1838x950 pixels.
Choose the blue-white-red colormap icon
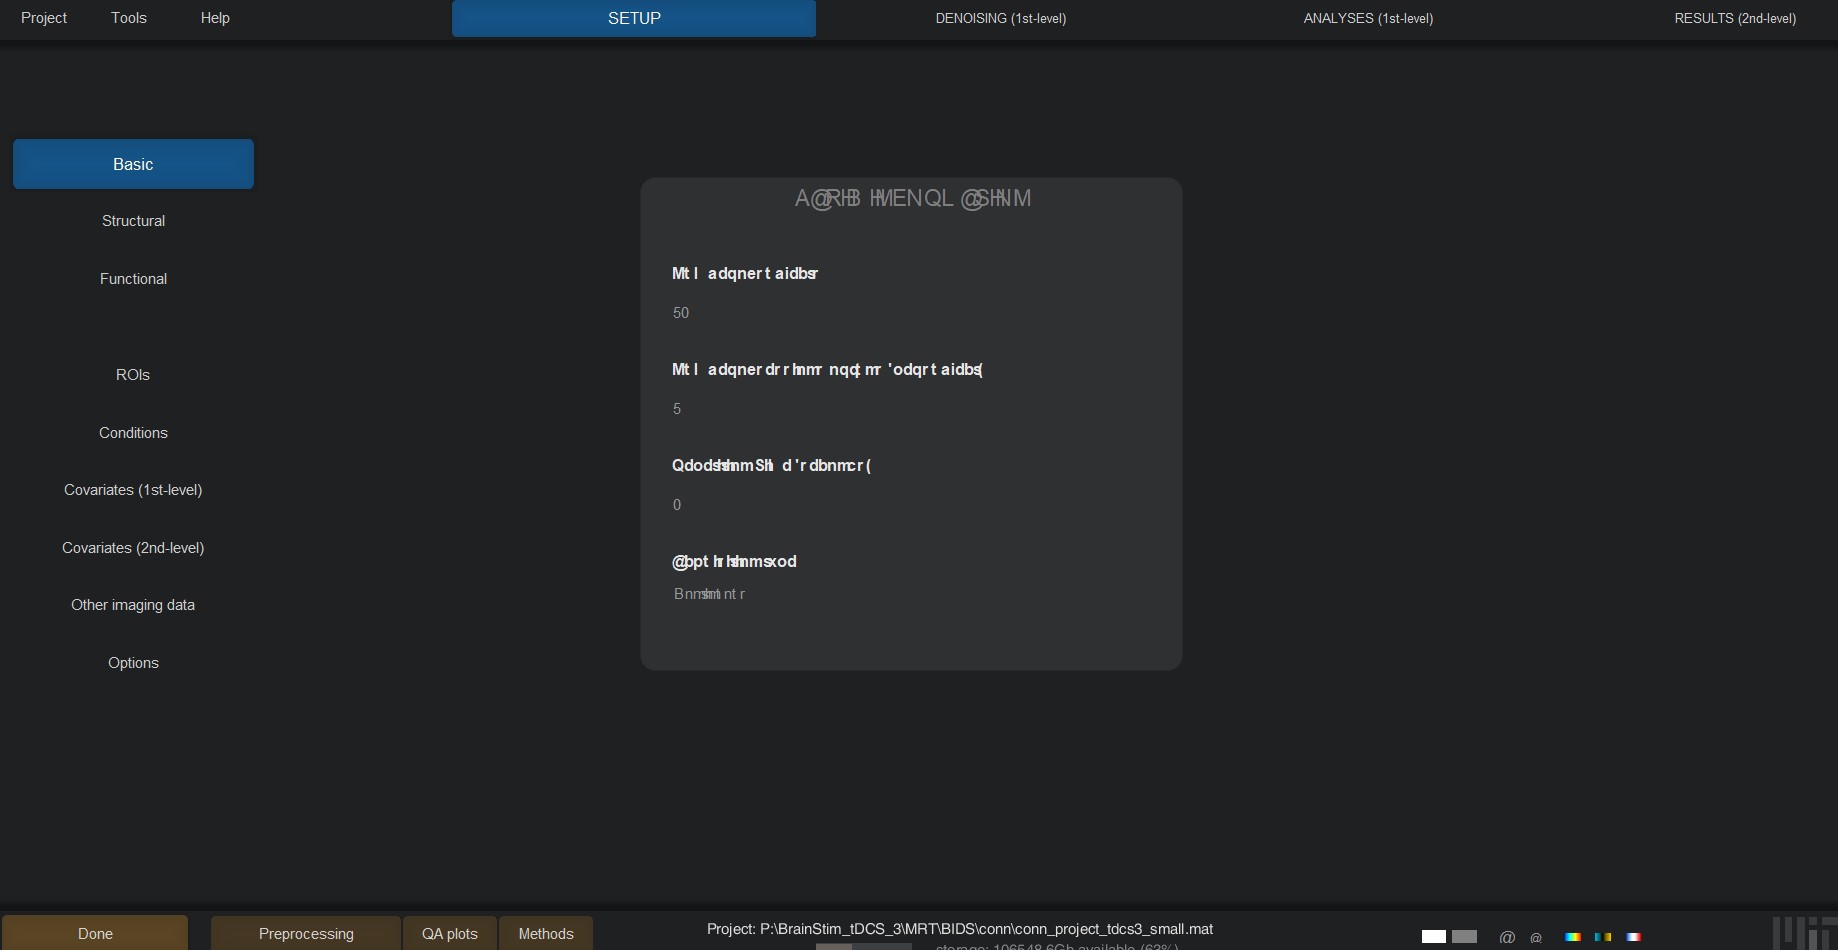tap(1633, 937)
